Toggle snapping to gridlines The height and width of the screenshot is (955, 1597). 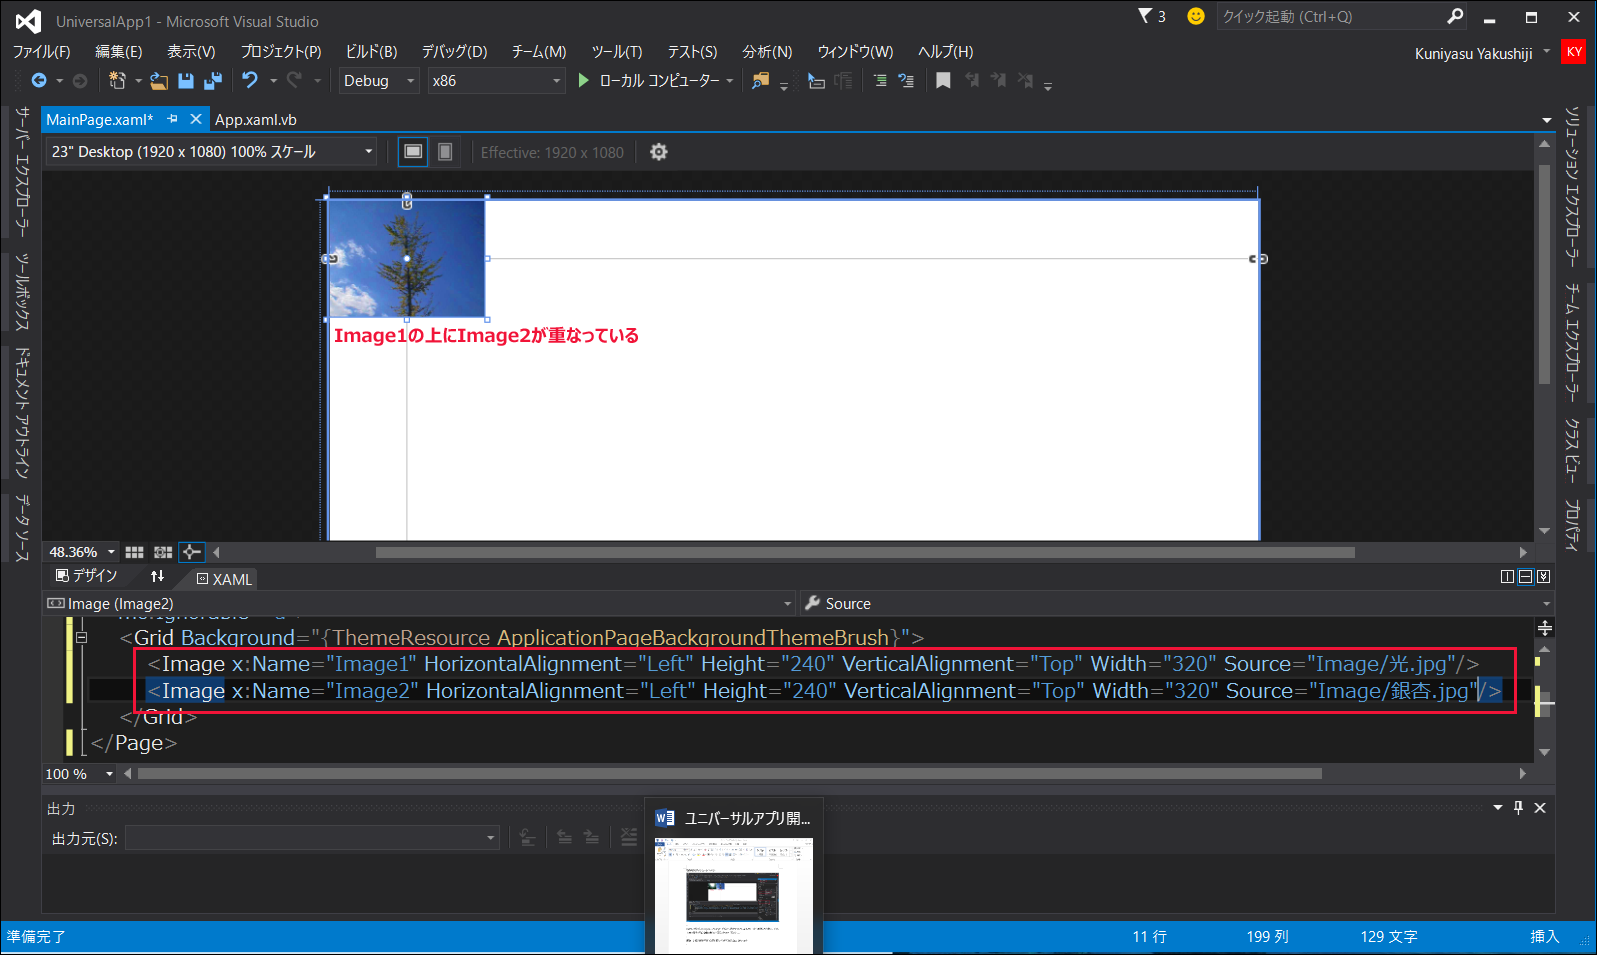[x=163, y=552]
